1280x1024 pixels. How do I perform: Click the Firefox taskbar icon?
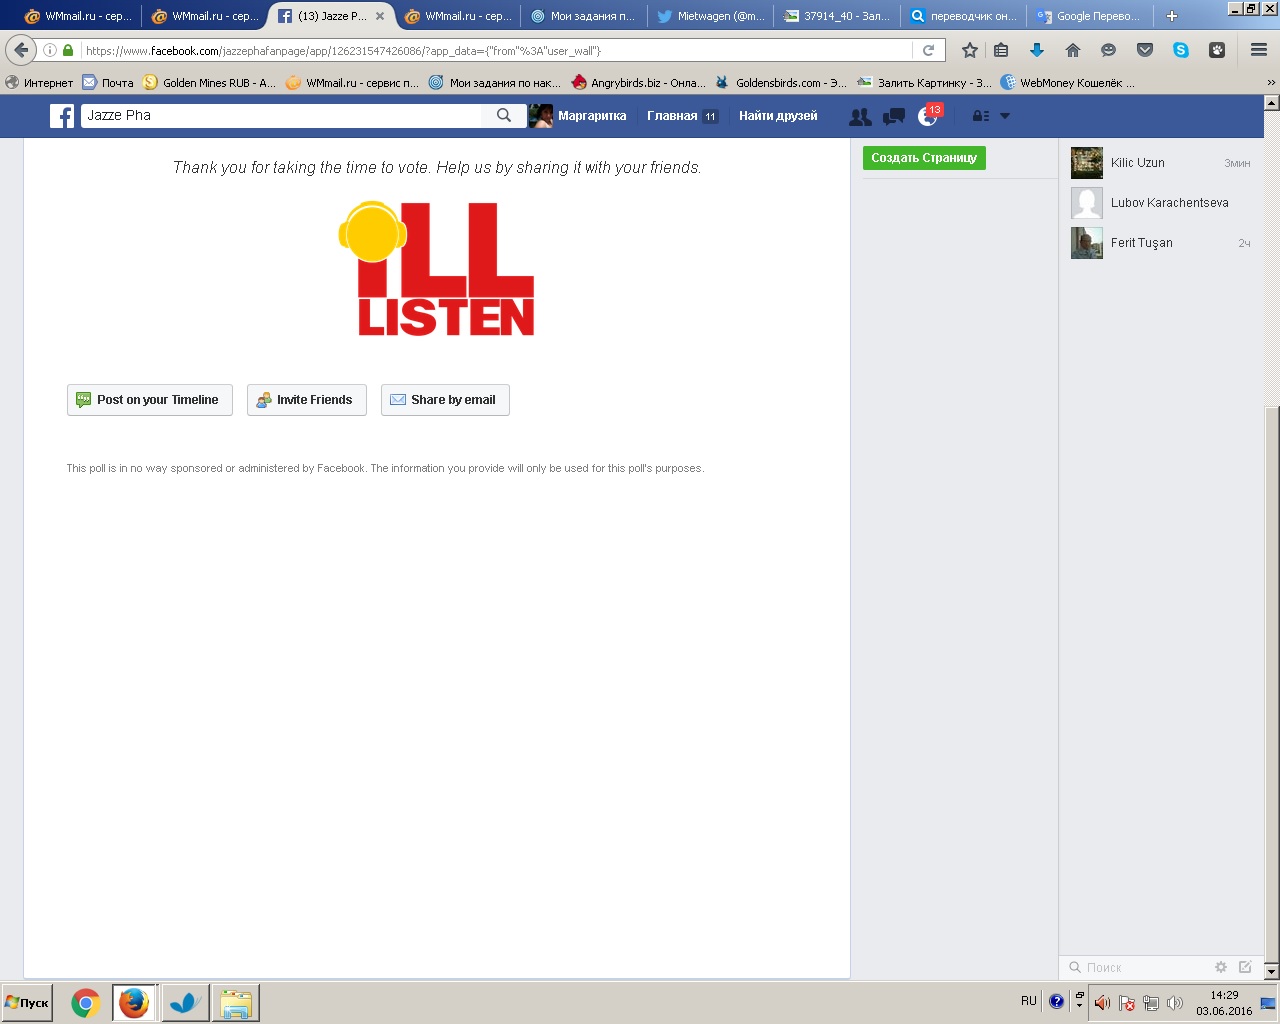(134, 1003)
